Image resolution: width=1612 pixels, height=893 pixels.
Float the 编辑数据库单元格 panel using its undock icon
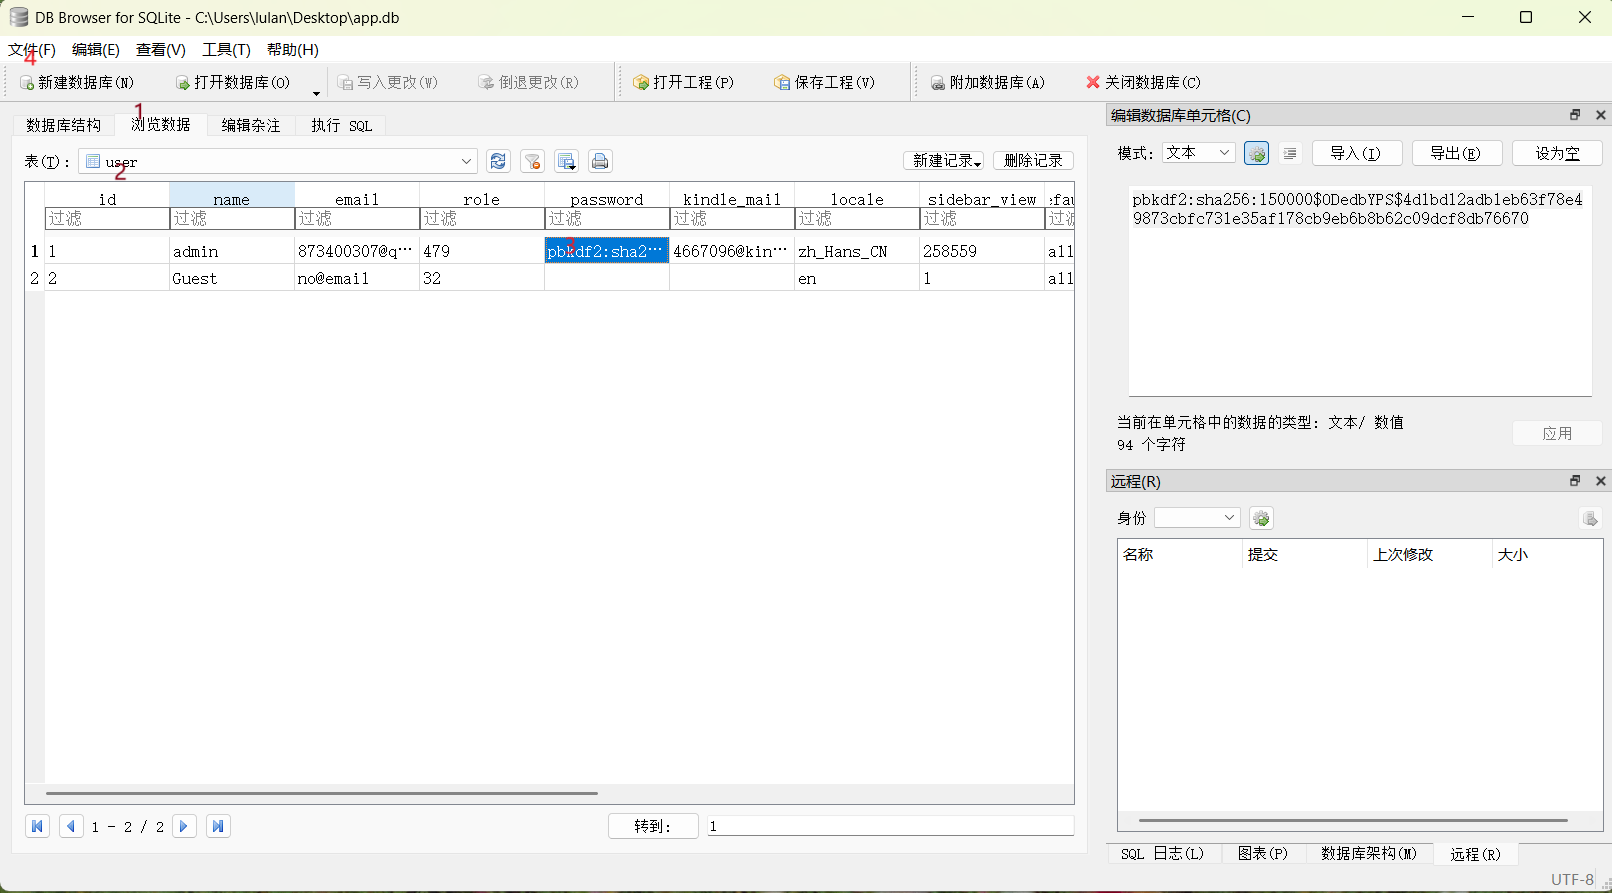pos(1575,115)
